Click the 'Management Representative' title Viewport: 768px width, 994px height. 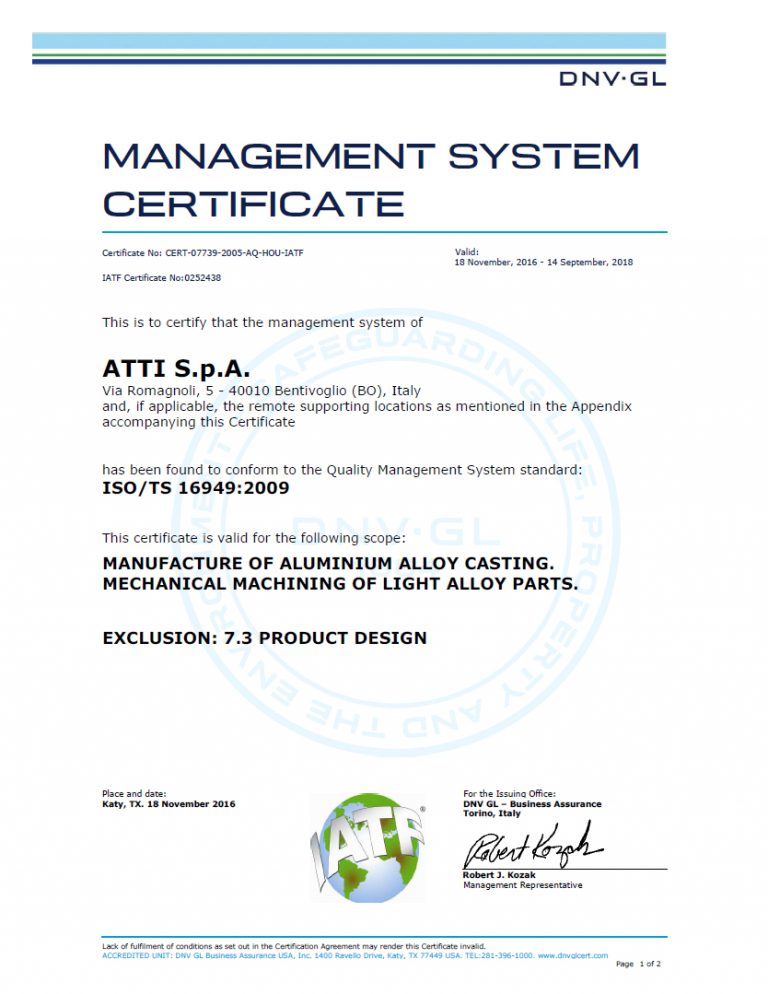click(x=523, y=885)
